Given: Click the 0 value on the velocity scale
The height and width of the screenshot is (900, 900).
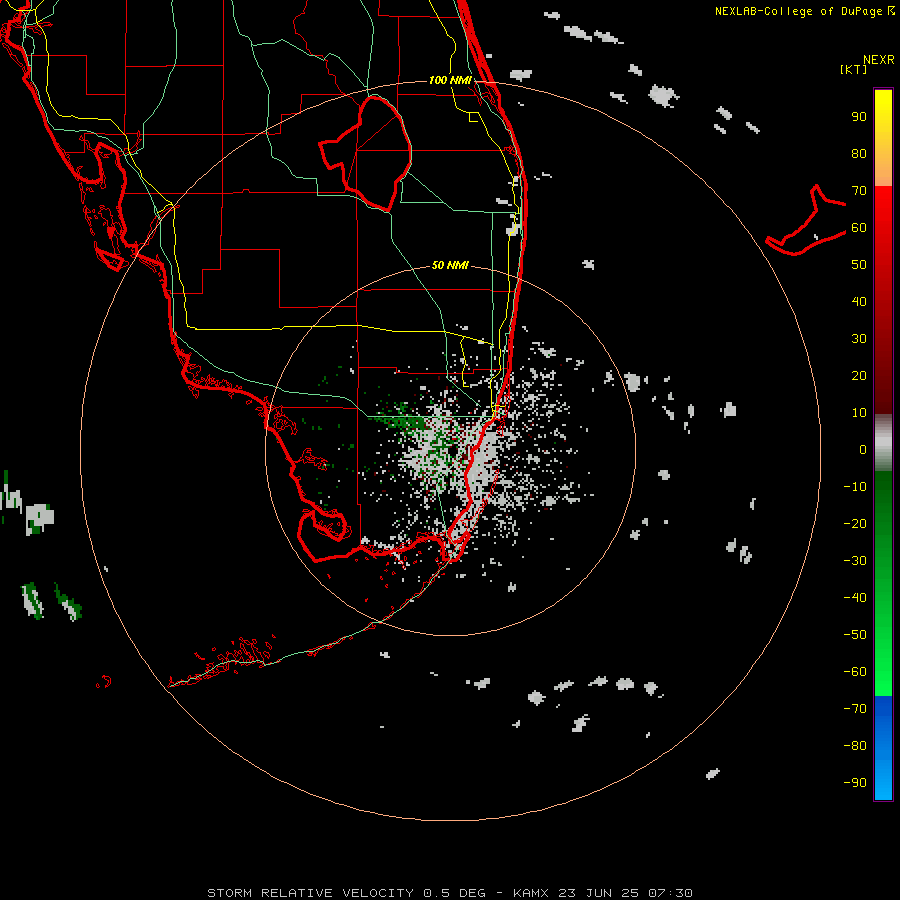Looking at the screenshot, I should pos(863,450).
